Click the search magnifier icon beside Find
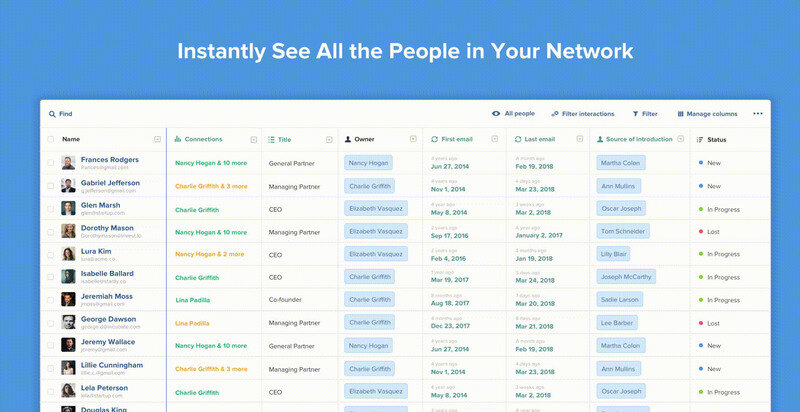The height and width of the screenshot is (412, 800). 52,114
